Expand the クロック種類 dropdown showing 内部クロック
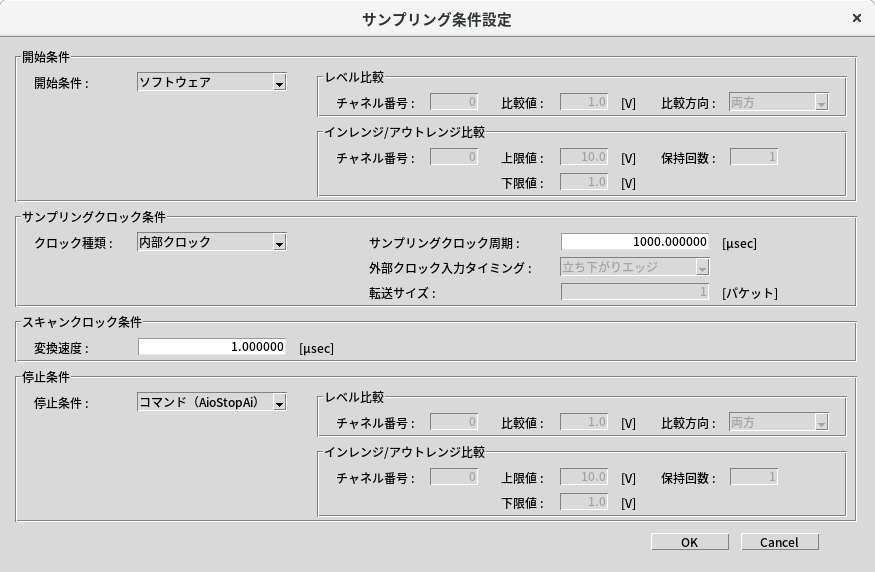875x572 pixels. 212,242
